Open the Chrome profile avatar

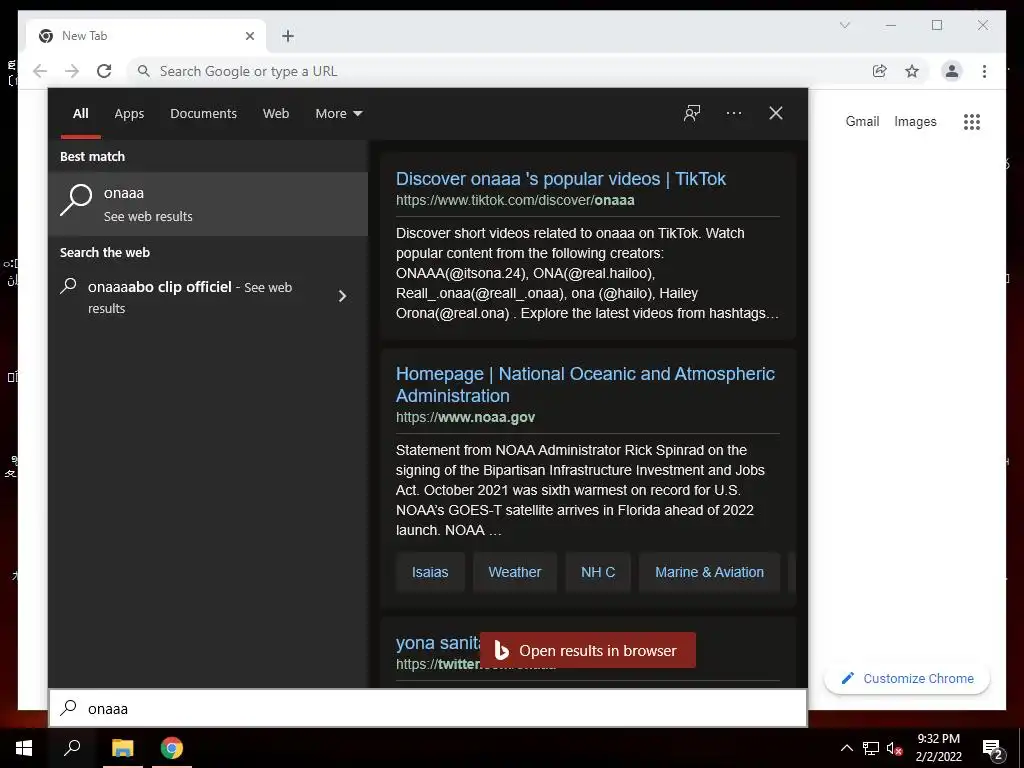pyautogui.click(x=952, y=71)
